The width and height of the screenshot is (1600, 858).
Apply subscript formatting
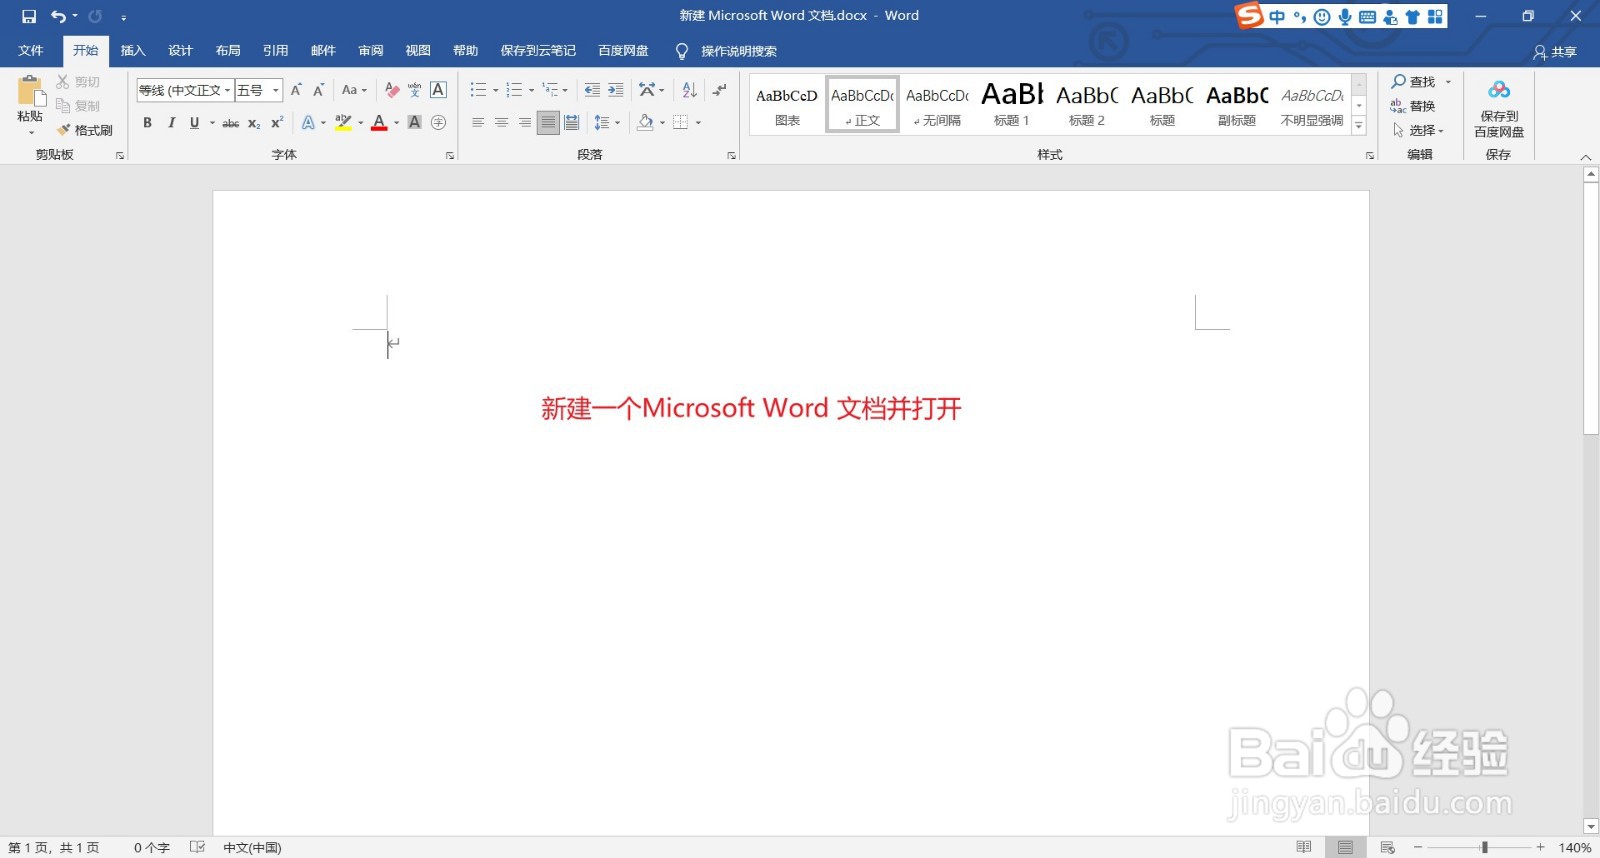pos(254,123)
